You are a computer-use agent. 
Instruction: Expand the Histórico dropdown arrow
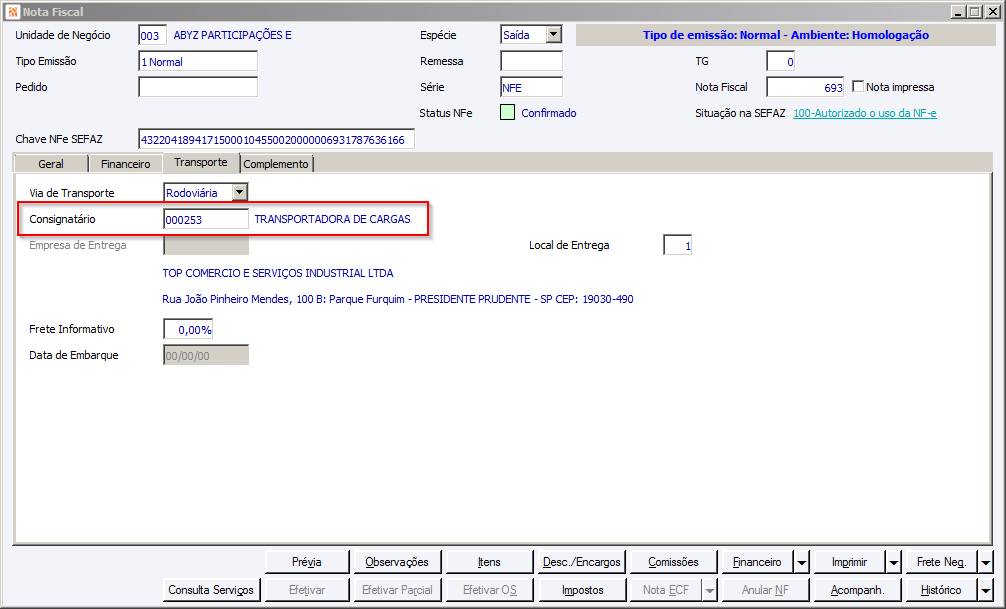pyautogui.click(x=985, y=590)
